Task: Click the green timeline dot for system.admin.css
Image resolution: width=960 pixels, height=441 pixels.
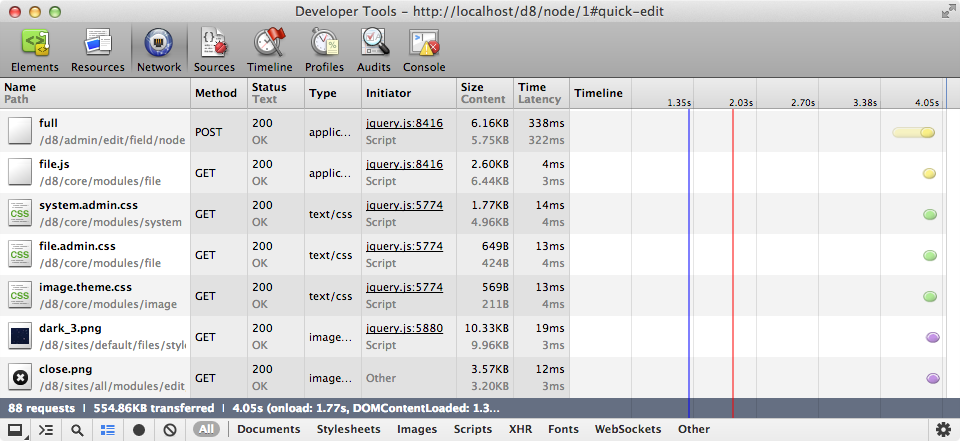Action: (x=930, y=214)
